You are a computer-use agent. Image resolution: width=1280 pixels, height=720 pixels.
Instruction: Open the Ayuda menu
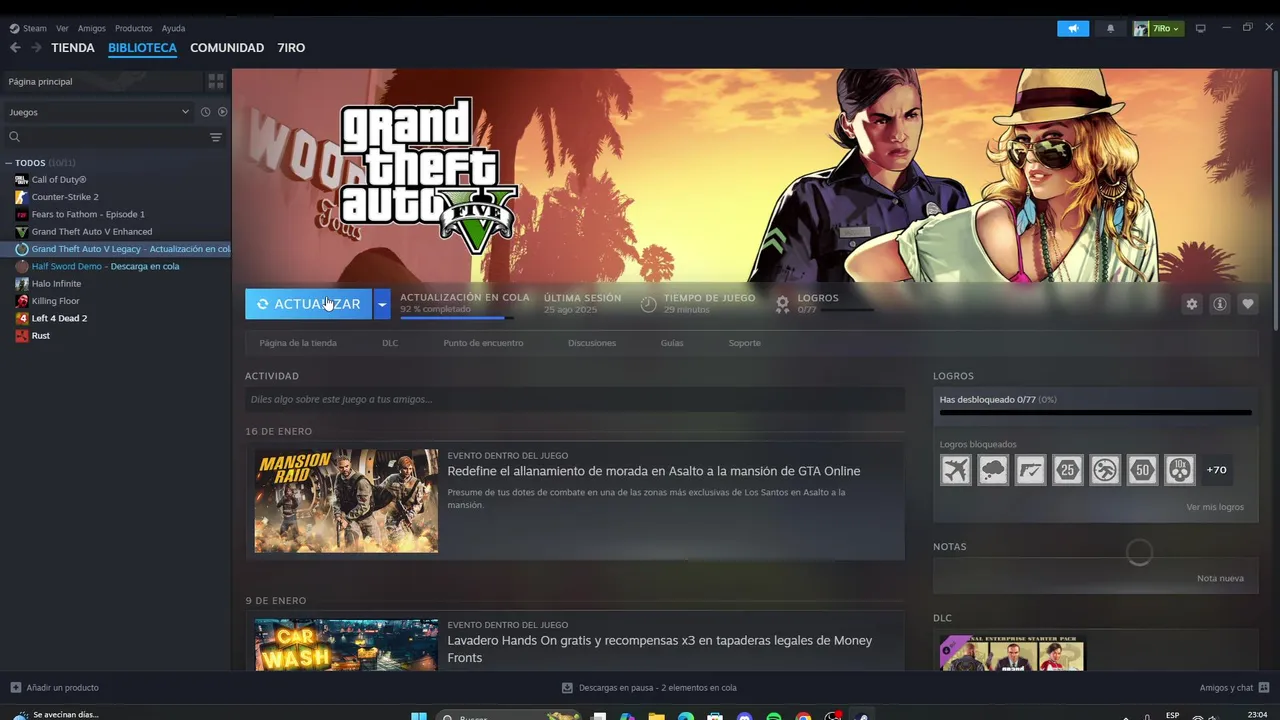(x=173, y=28)
